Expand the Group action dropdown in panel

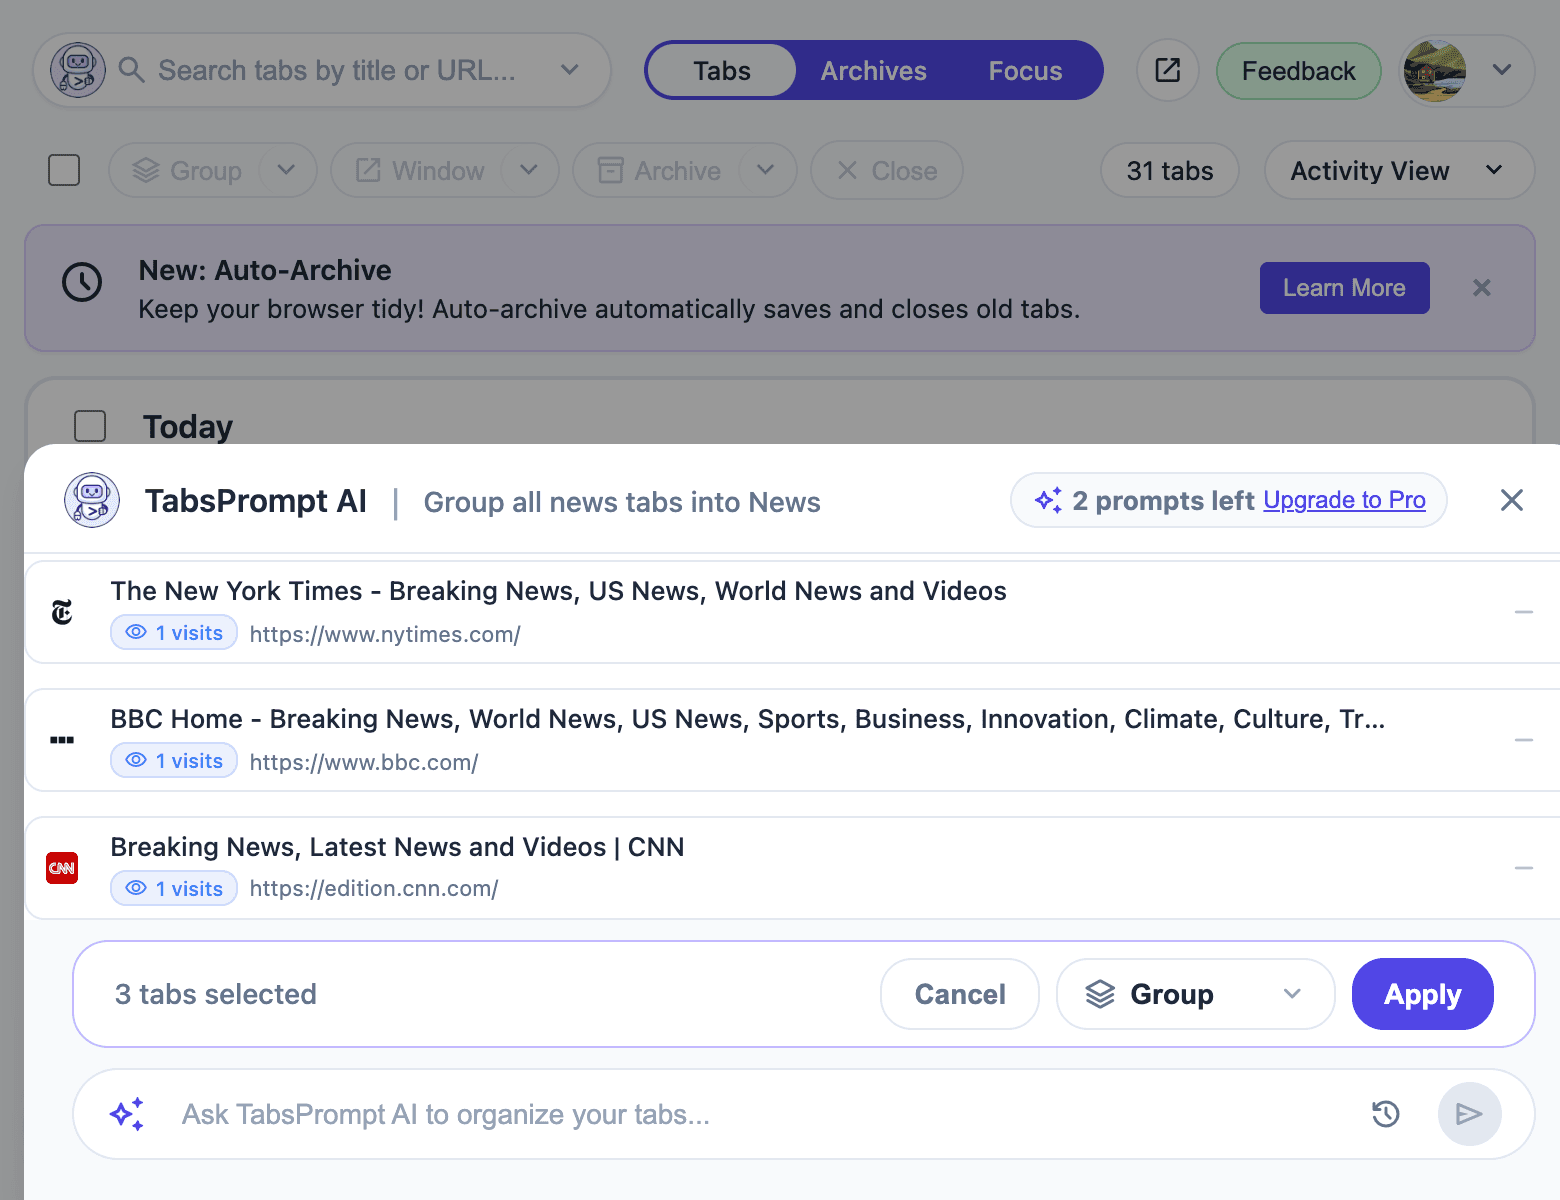point(1292,994)
